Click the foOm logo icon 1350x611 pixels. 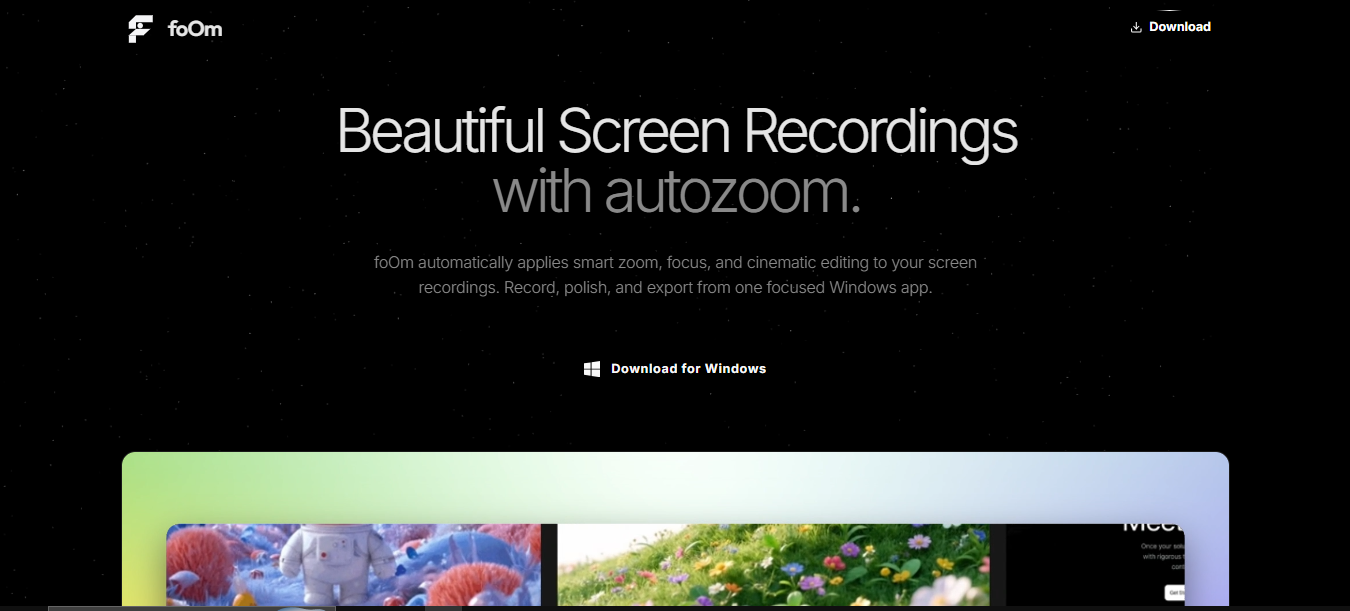(140, 29)
